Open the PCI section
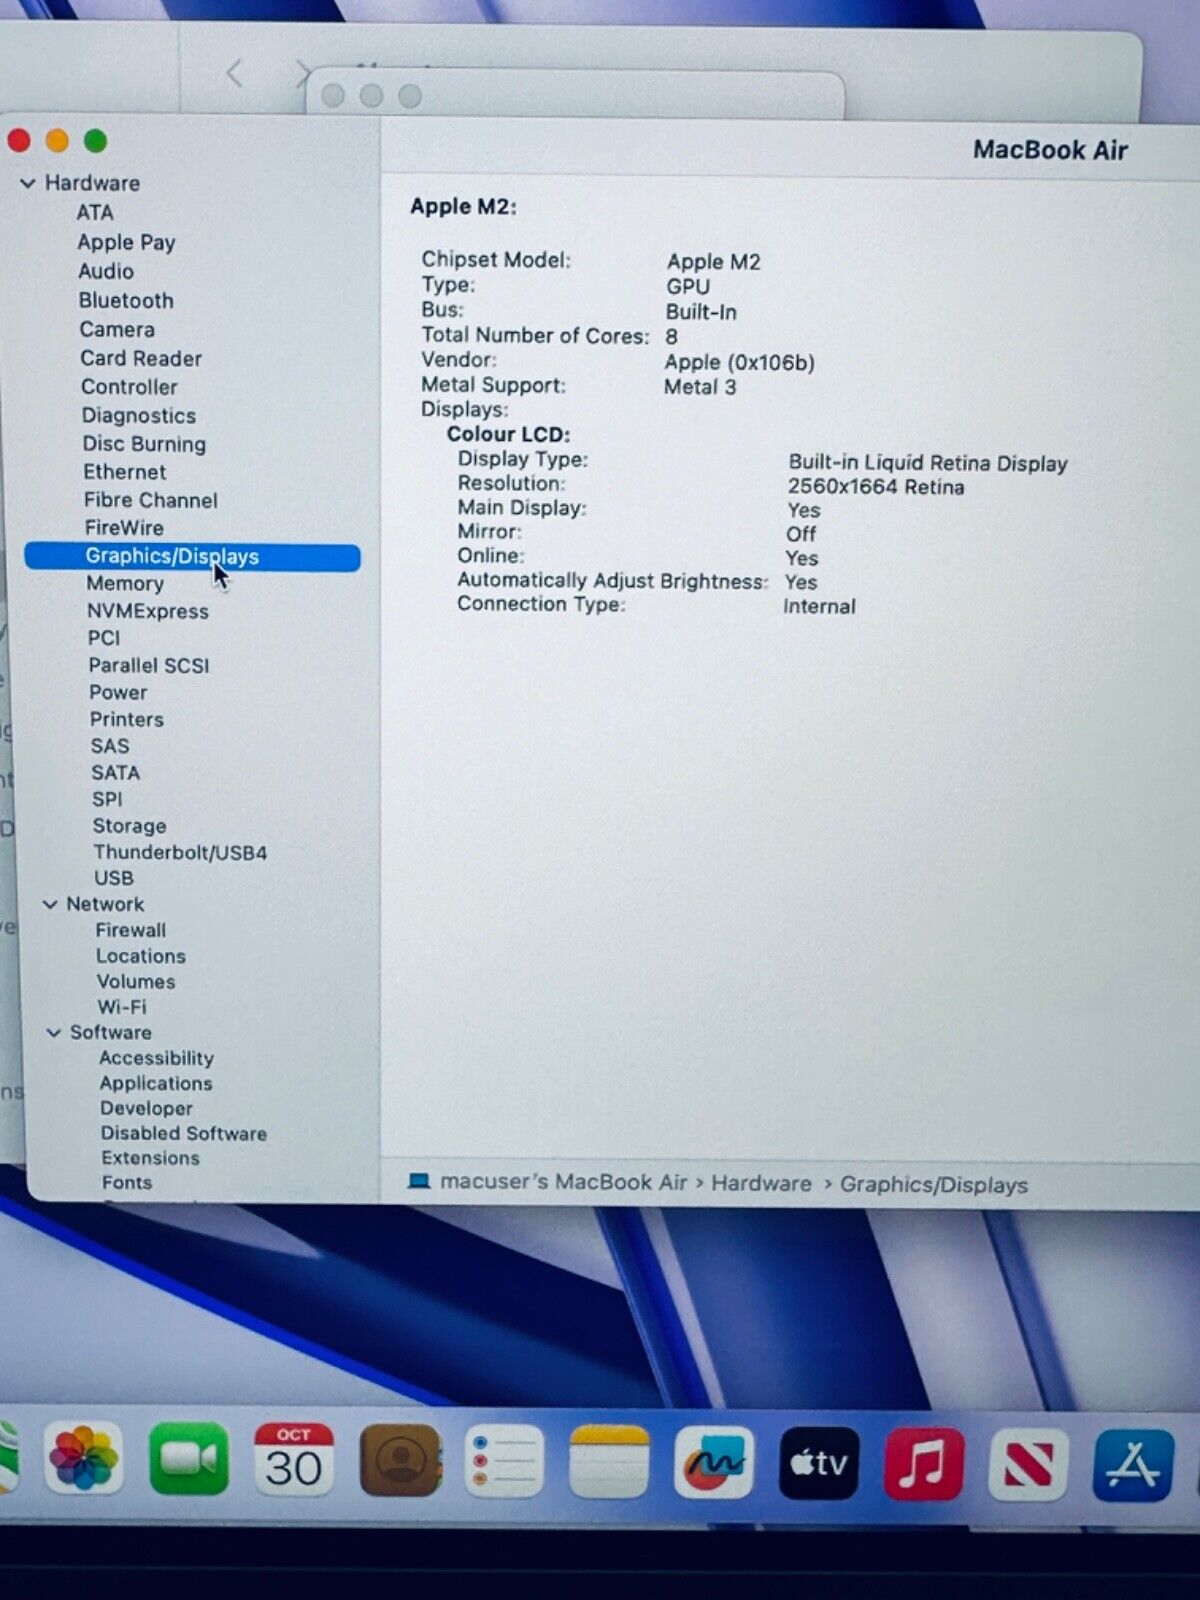 coord(104,638)
